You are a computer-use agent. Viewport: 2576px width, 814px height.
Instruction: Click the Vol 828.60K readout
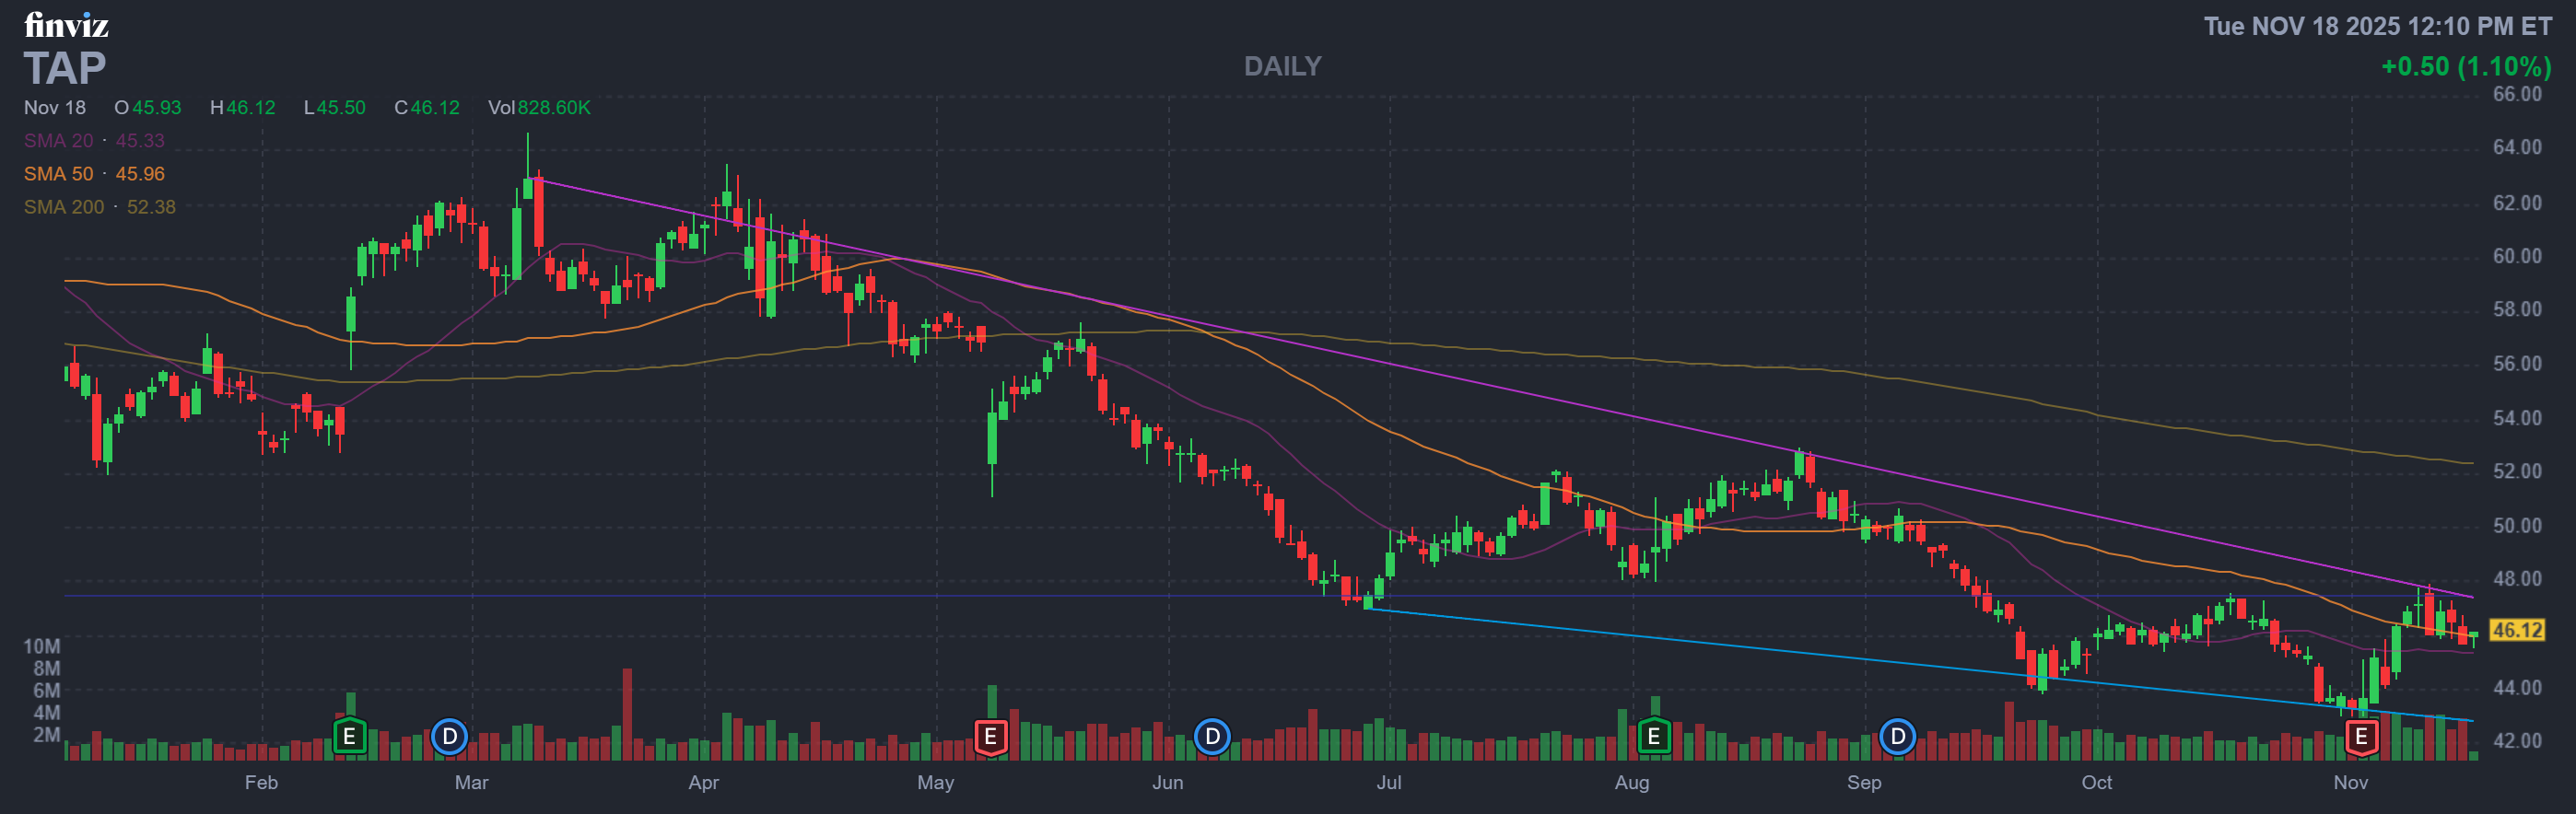[x=539, y=107]
